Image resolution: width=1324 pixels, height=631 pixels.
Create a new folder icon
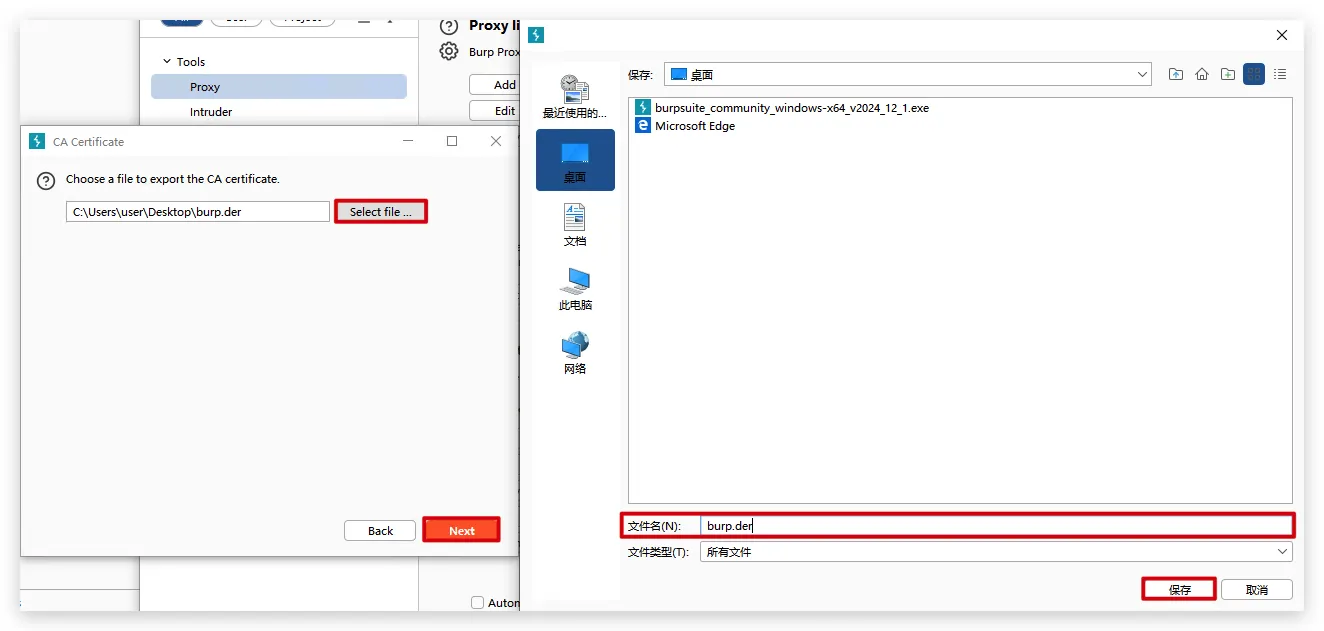point(1228,75)
